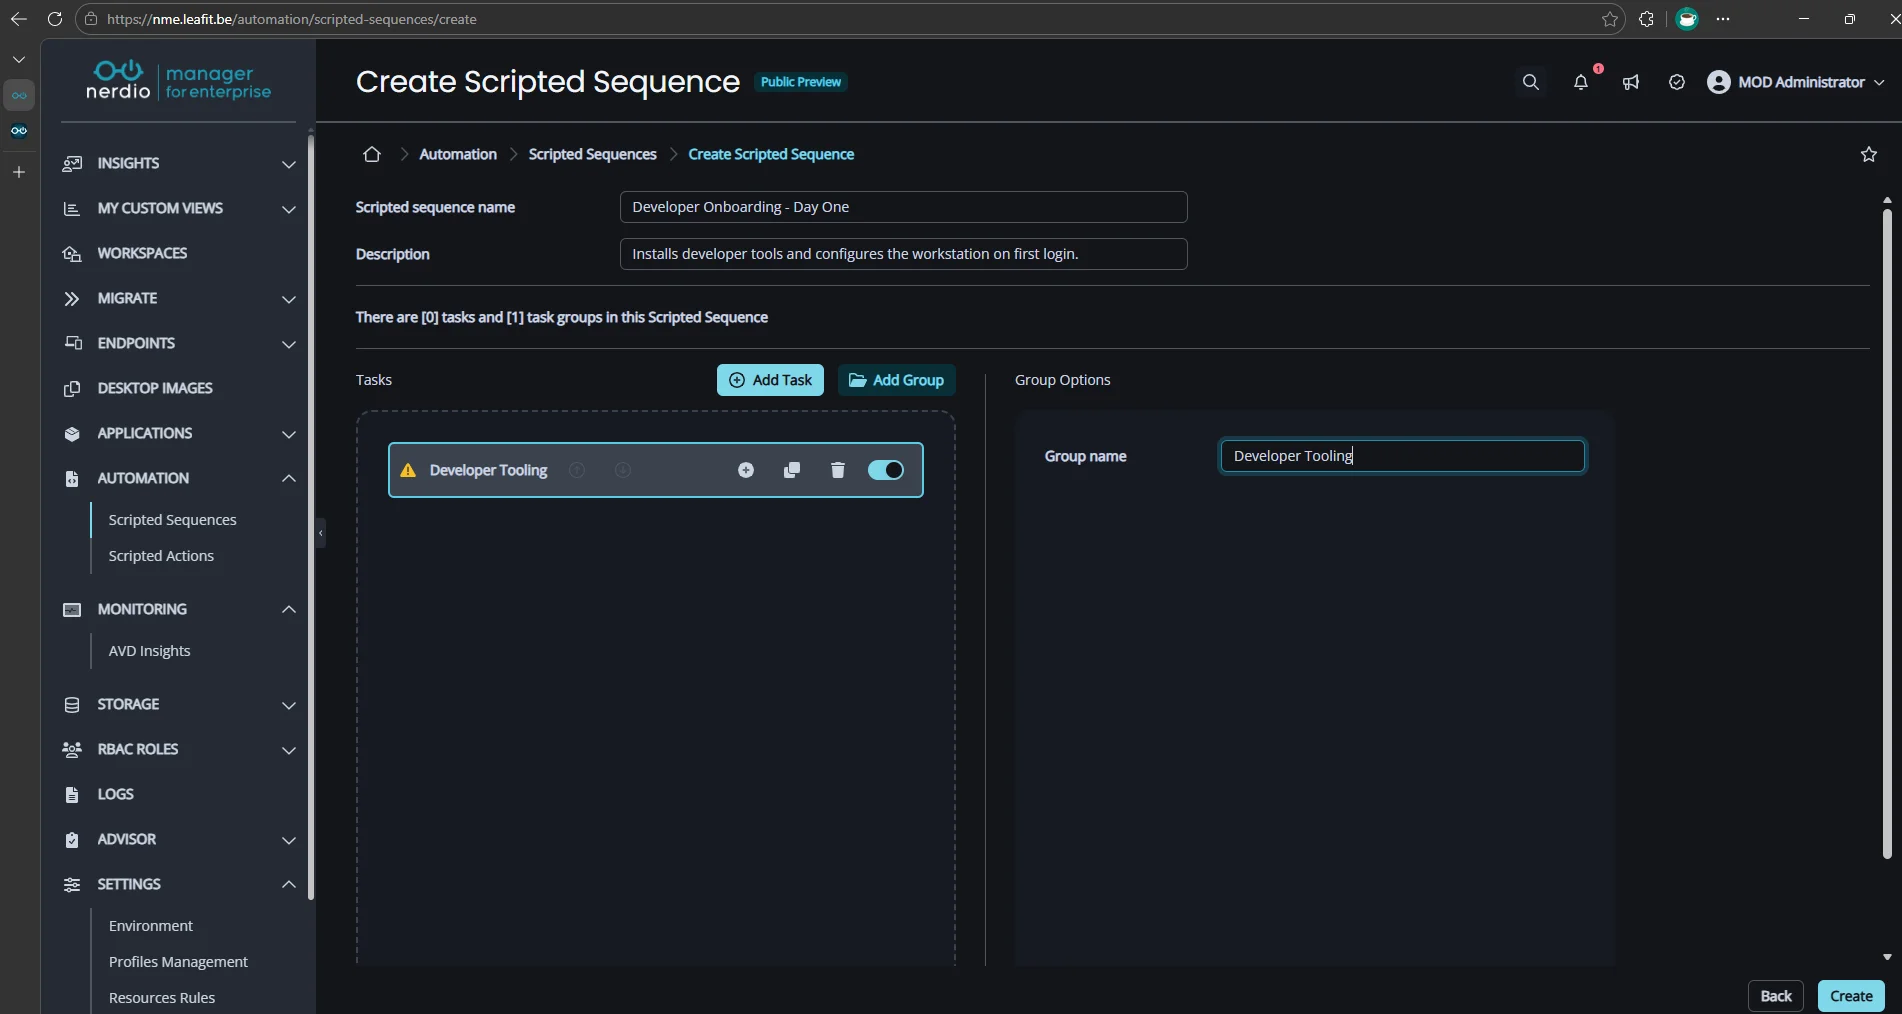This screenshot has height=1014, width=1902.
Task: Click the Create button
Action: pyautogui.click(x=1850, y=996)
